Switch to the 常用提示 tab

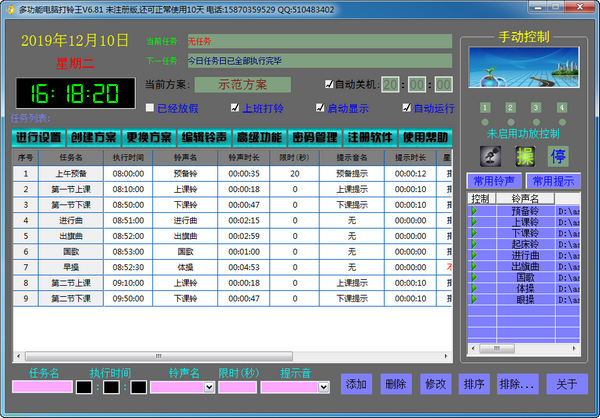(x=554, y=181)
